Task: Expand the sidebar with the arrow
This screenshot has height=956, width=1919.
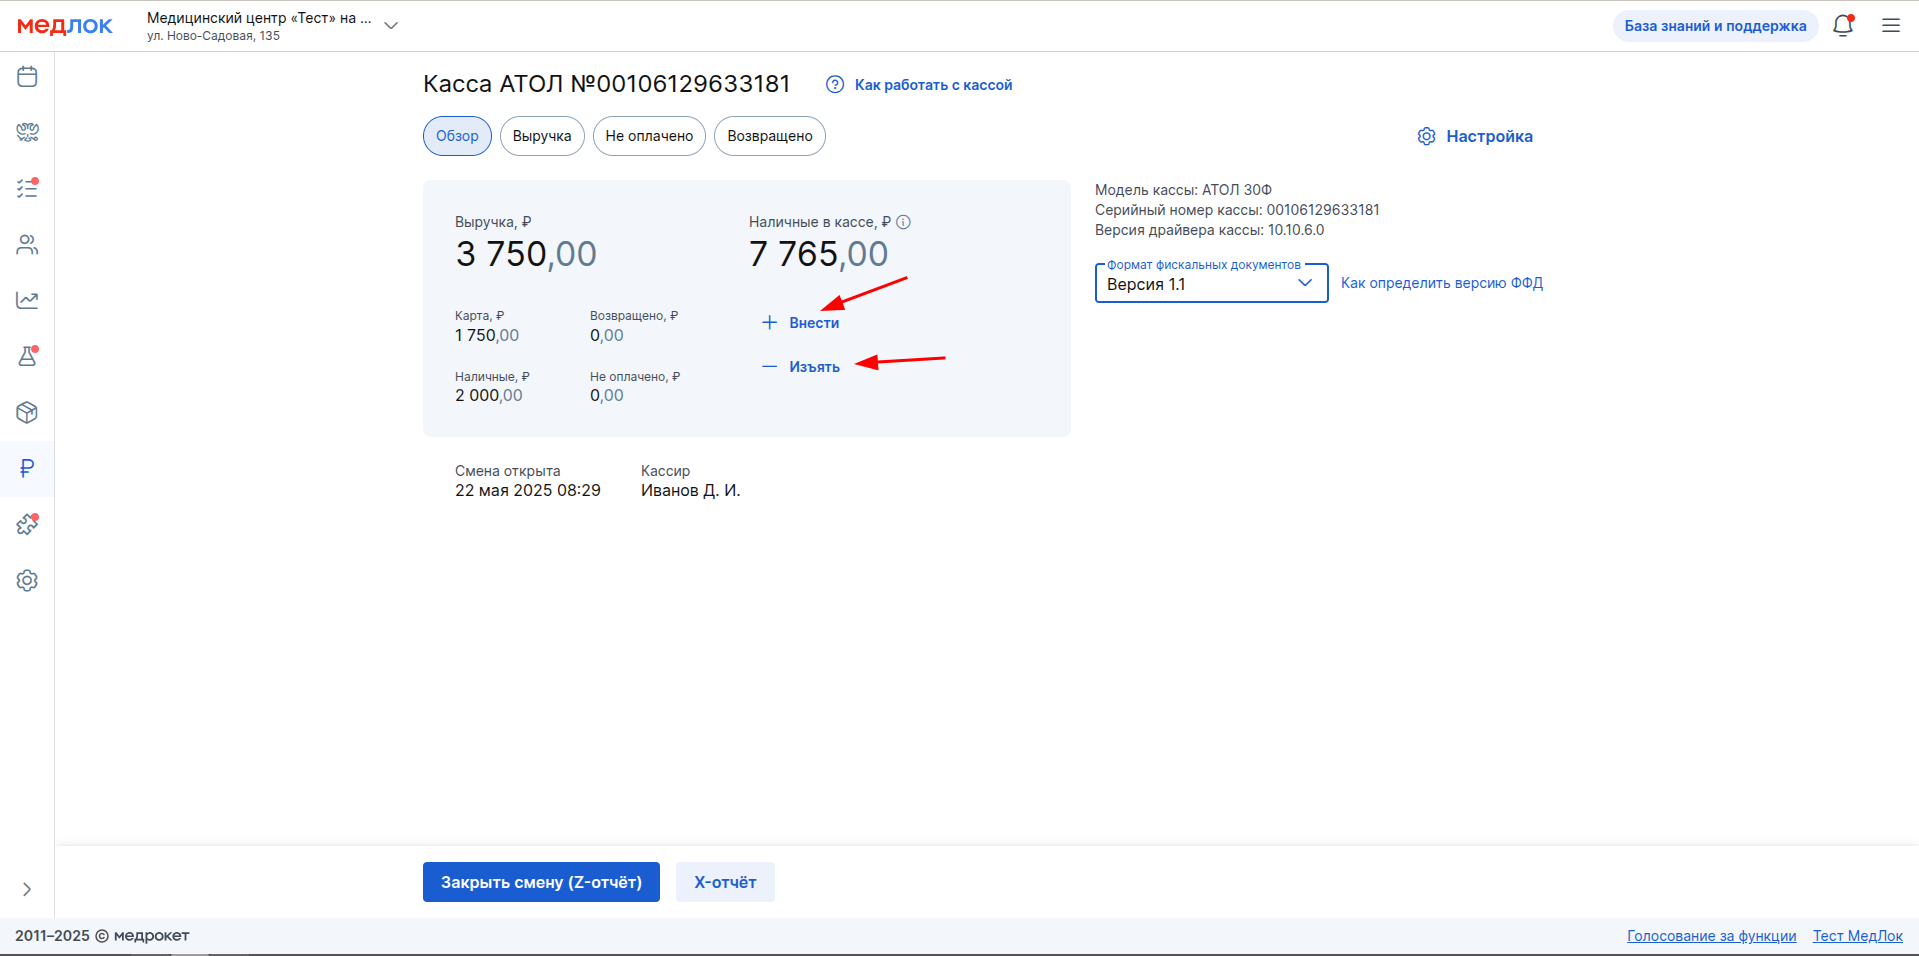Action: pos(27,889)
